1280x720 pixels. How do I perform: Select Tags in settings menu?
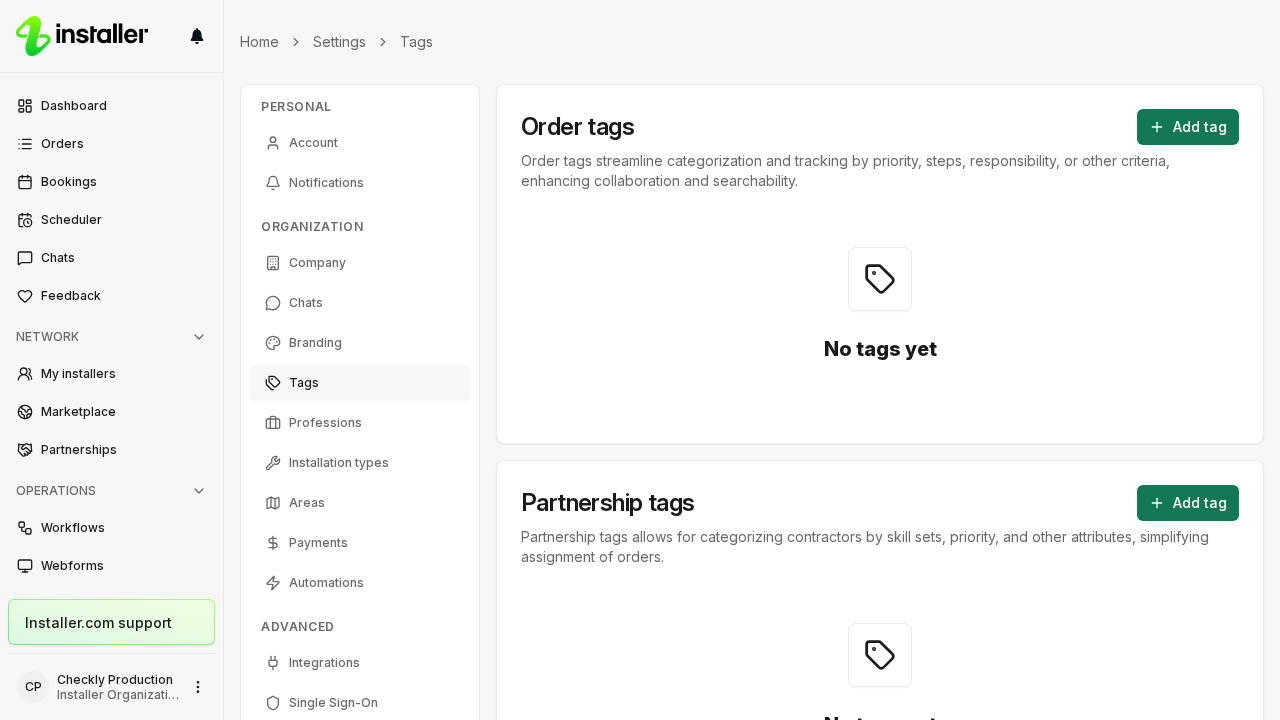point(360,383)
